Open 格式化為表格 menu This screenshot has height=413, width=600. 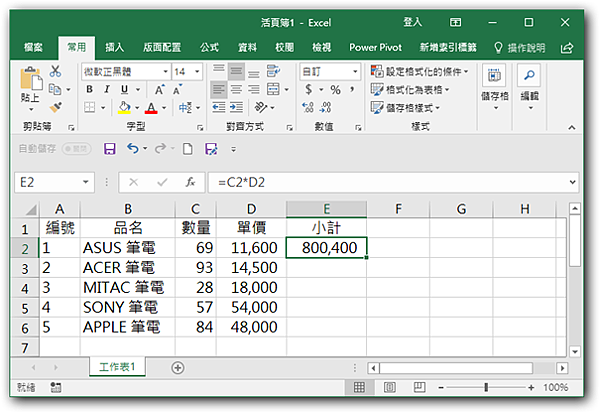click(x=410, y=90)
